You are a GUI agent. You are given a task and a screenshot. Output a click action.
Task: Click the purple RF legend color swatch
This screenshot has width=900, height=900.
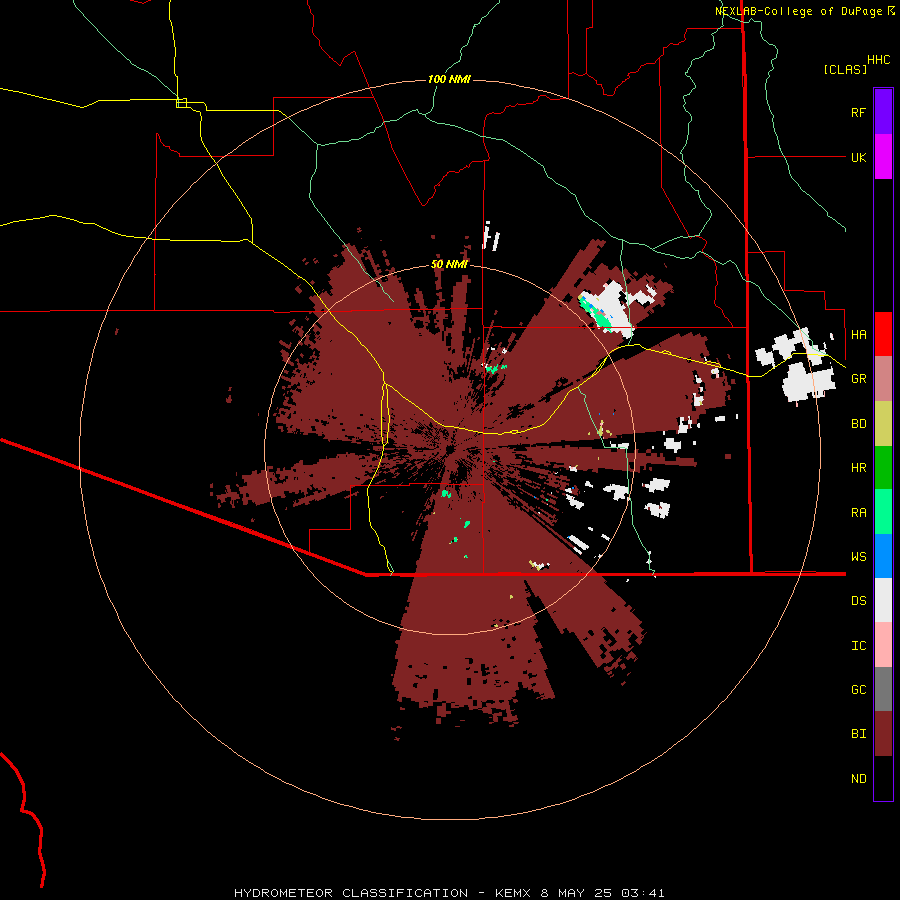click(x=883, y=112)
